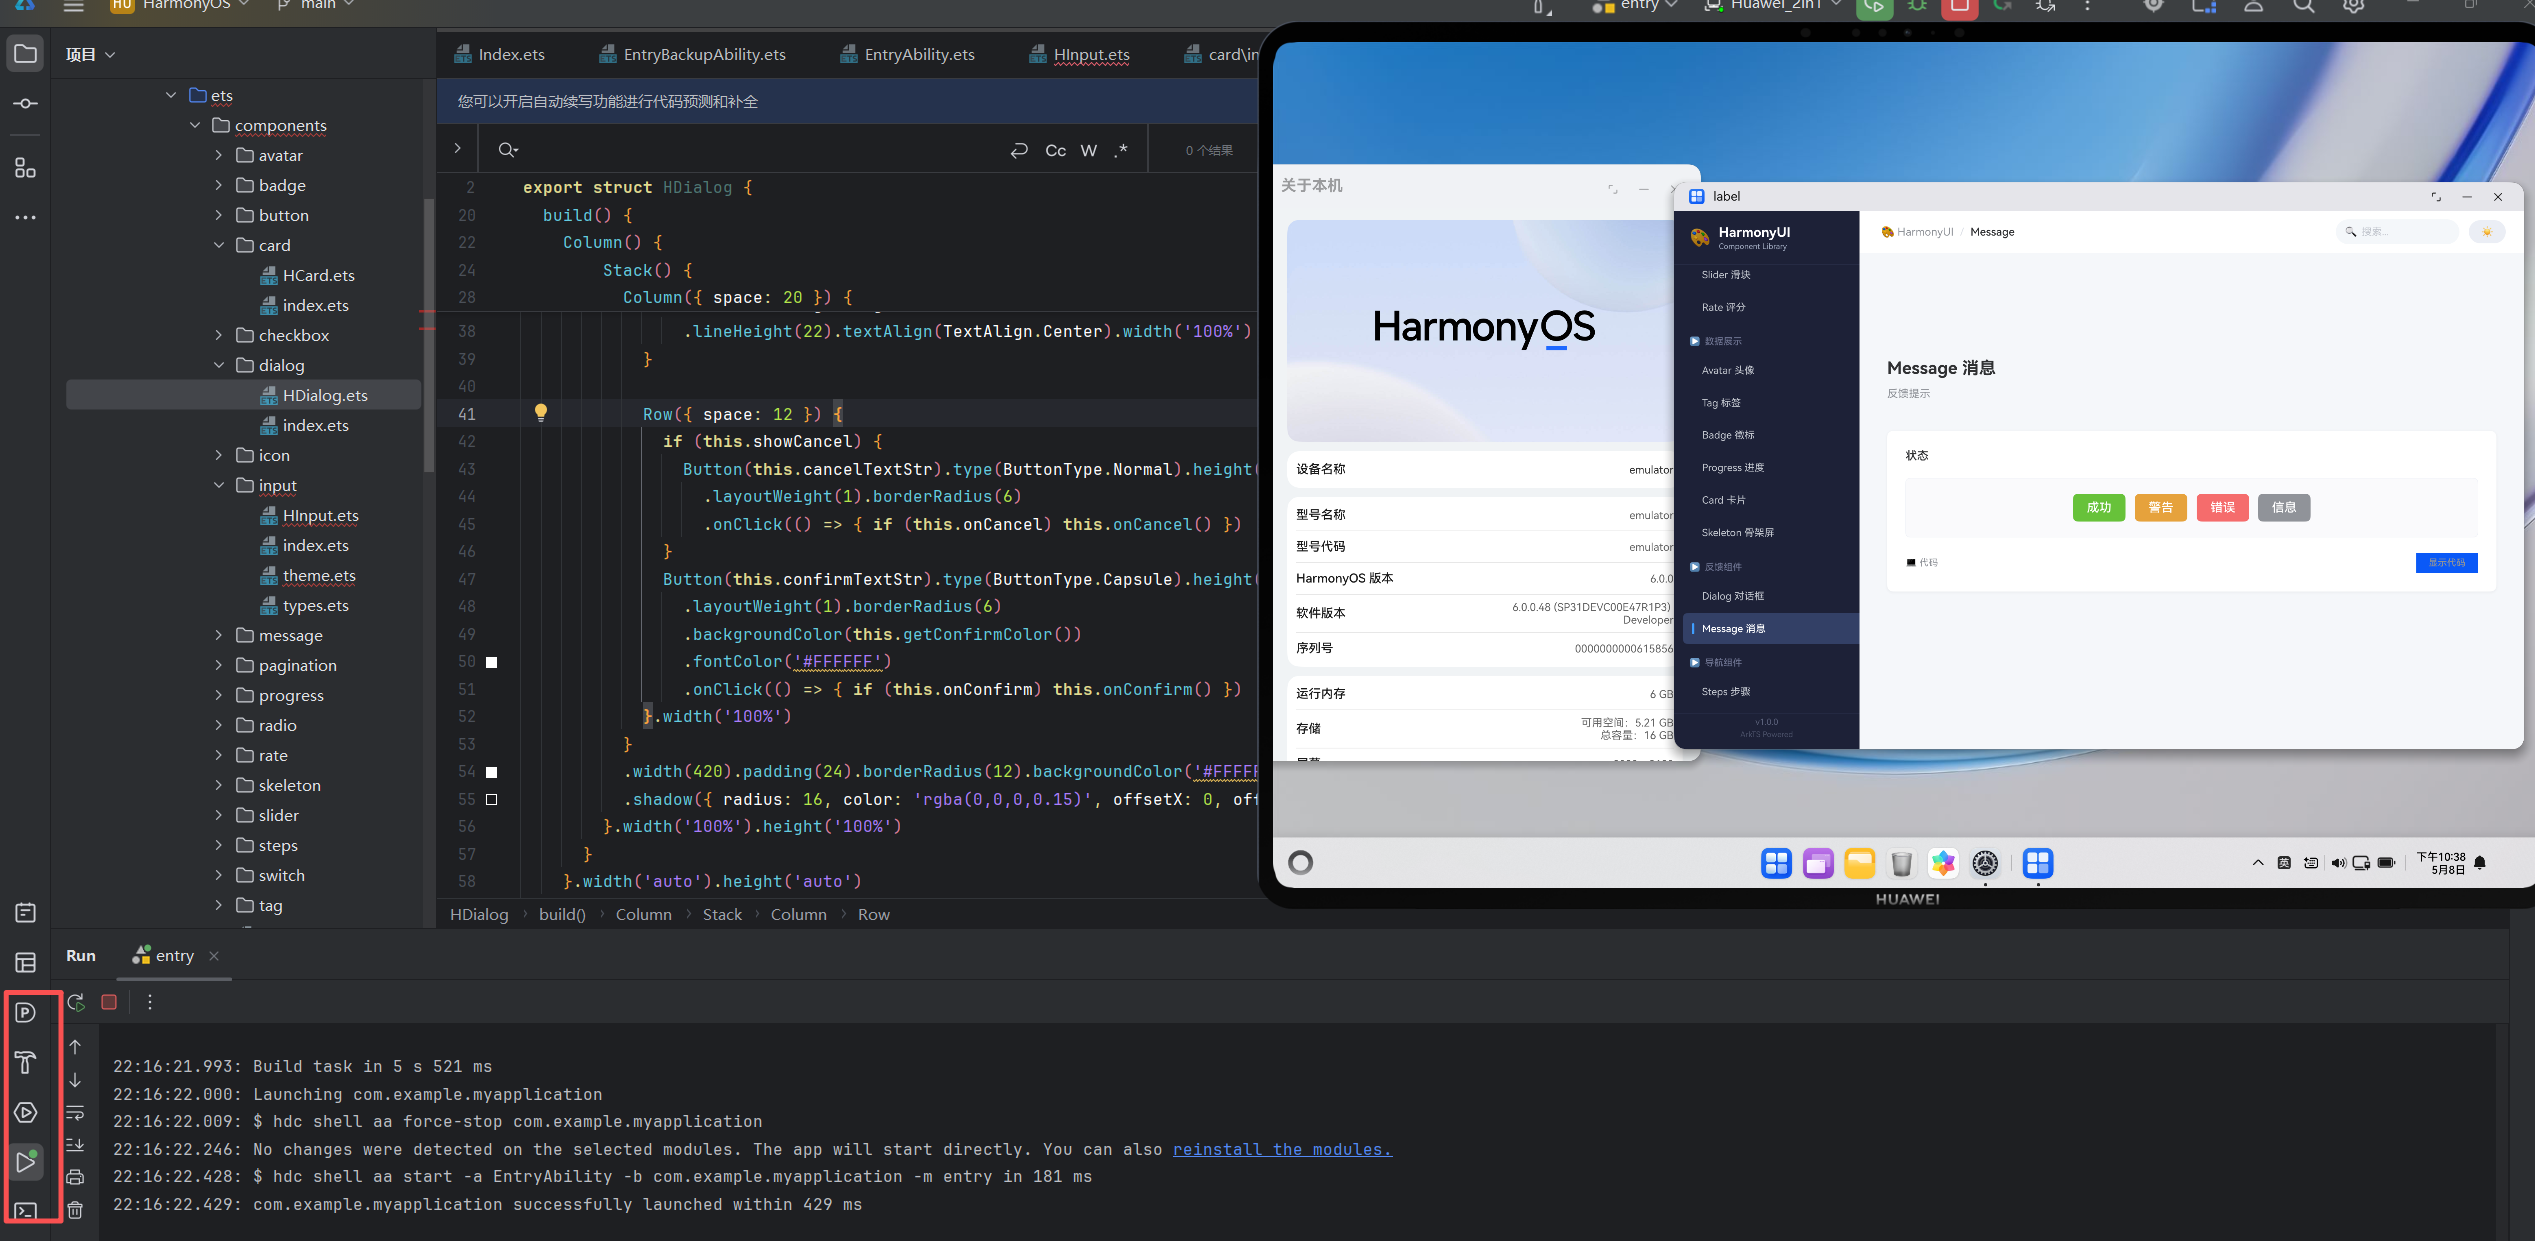Open the Settings gear in emulator dock
Viewport: 2535px width, 1241px height.
1985,863
